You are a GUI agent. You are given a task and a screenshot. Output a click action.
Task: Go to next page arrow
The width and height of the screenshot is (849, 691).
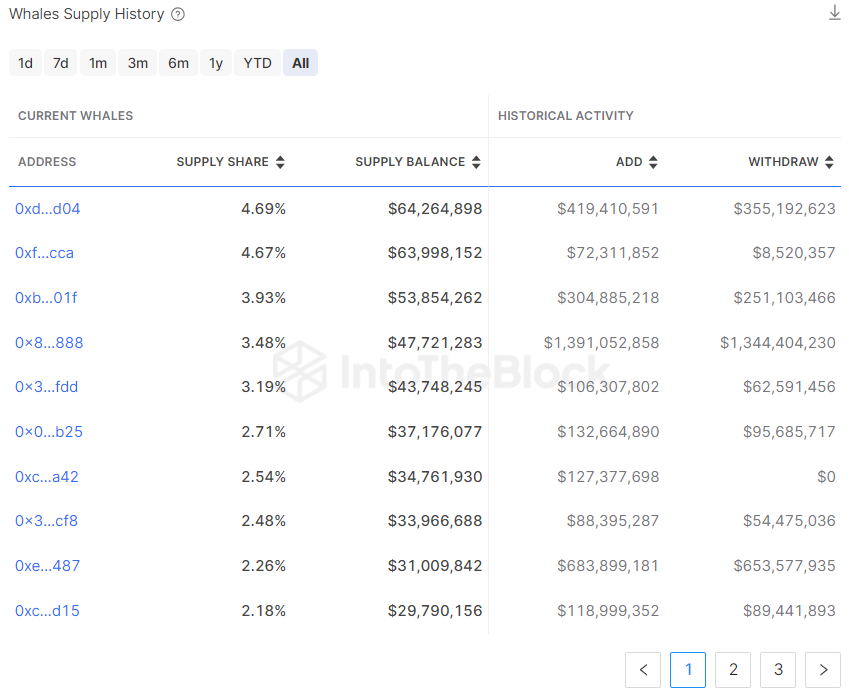(x=823, y=670)
